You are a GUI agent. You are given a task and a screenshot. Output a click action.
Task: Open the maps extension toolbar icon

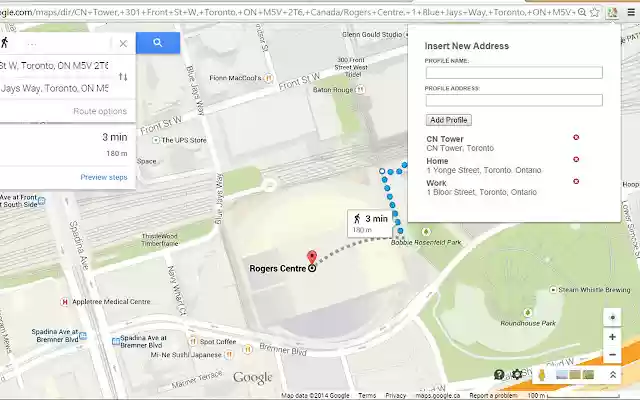[x=612, y=12]
